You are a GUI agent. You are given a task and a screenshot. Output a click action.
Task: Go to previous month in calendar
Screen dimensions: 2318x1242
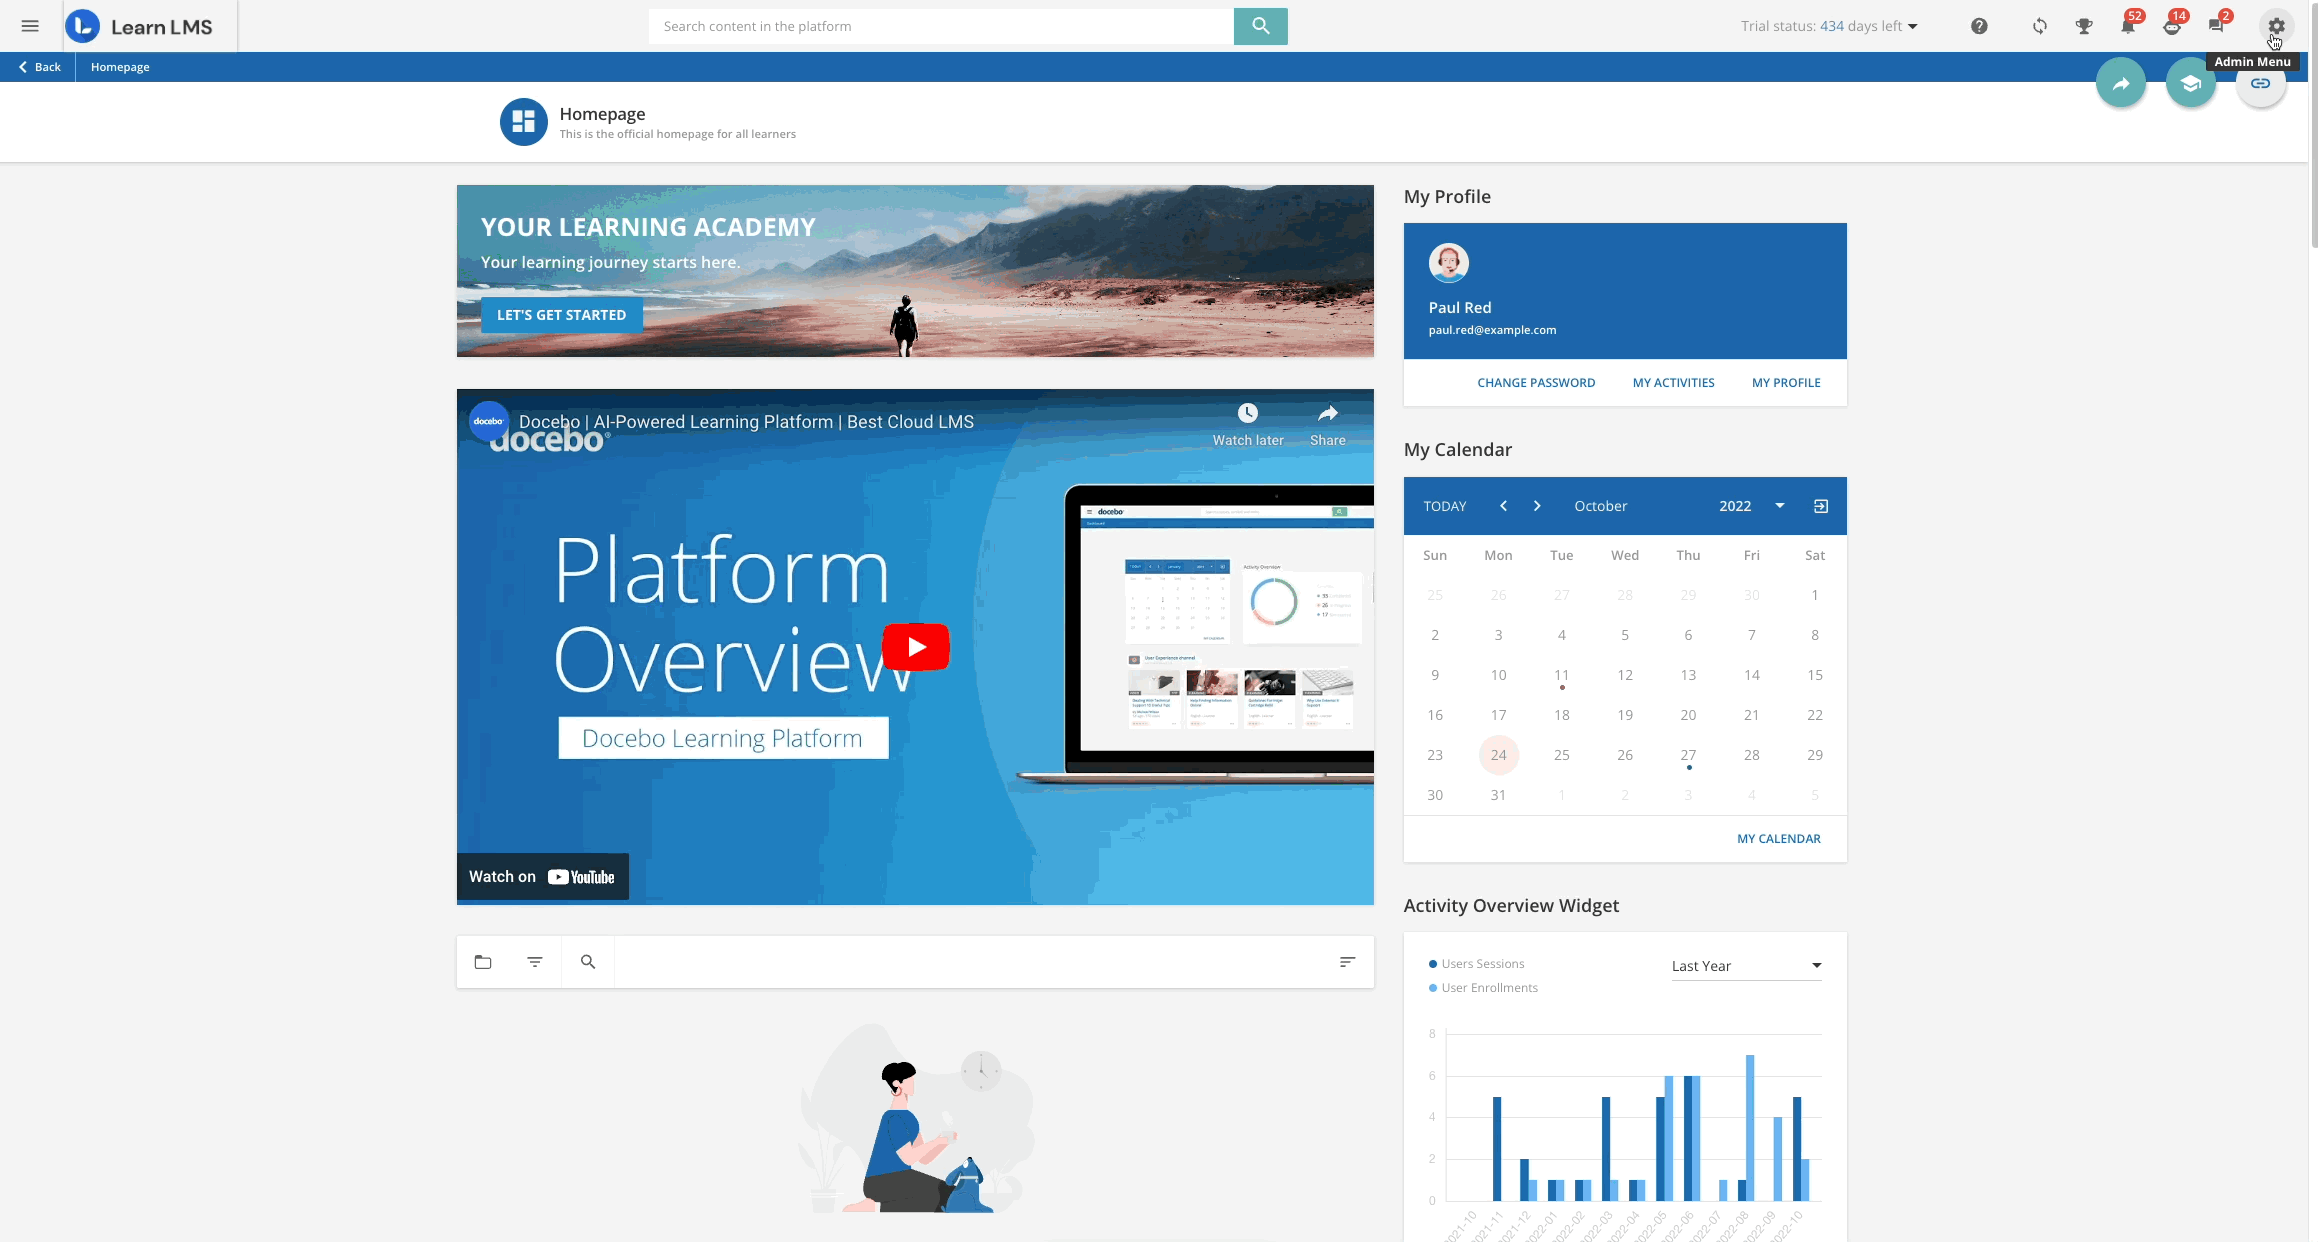tap(1503, 506)
